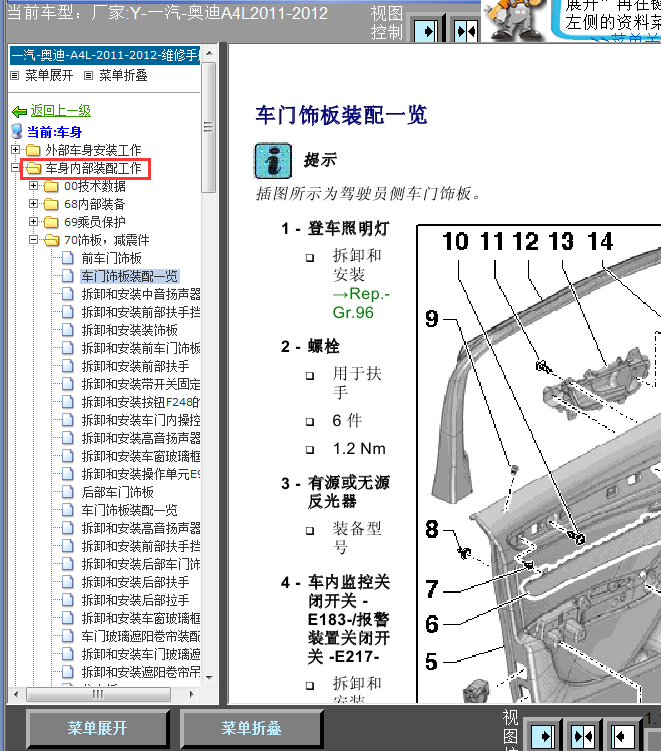Open 拆卸和安装前车门饰板 item

point(141,348)
